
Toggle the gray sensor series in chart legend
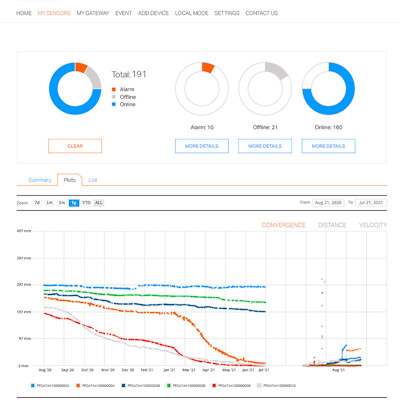pyautogui.click(x=276, y=386)
